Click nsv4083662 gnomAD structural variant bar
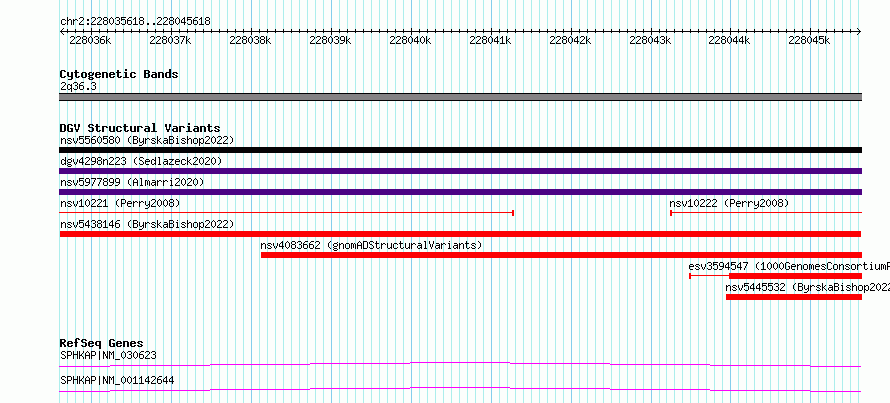Viewport: 890px width, 403px height. point(561,255)
